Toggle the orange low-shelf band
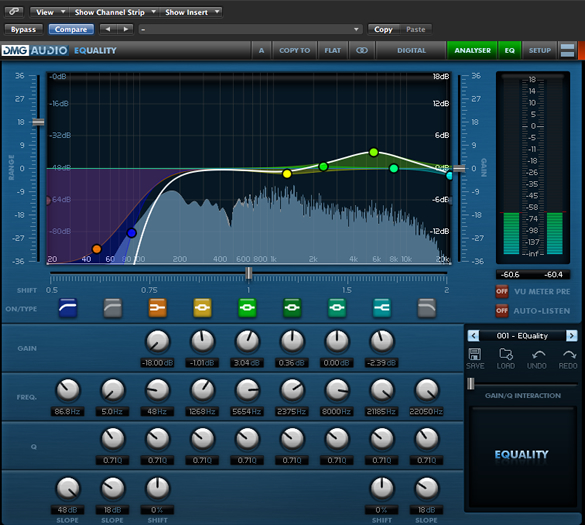This screenshot has height=525, width=585. 157,308
